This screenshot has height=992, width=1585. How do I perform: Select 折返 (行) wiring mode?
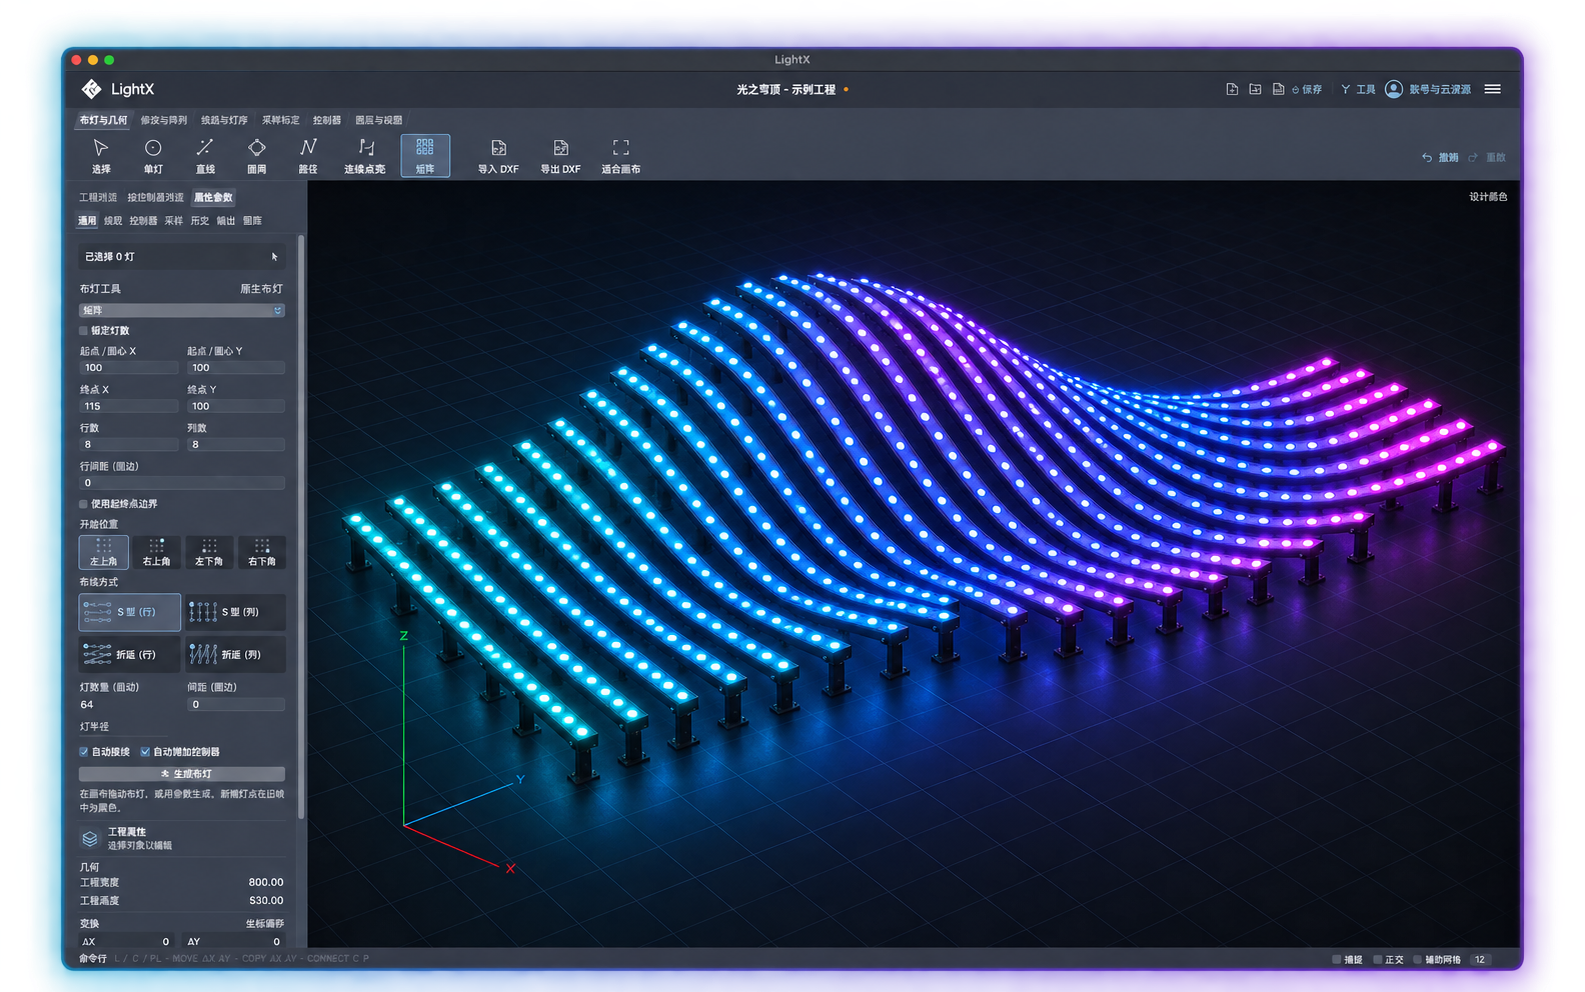(130, 655)
